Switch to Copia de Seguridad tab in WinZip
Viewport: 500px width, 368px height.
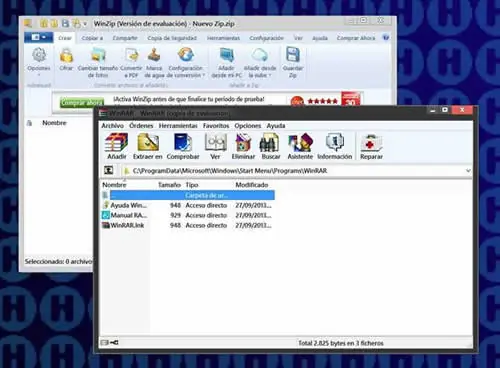[172, 38]
